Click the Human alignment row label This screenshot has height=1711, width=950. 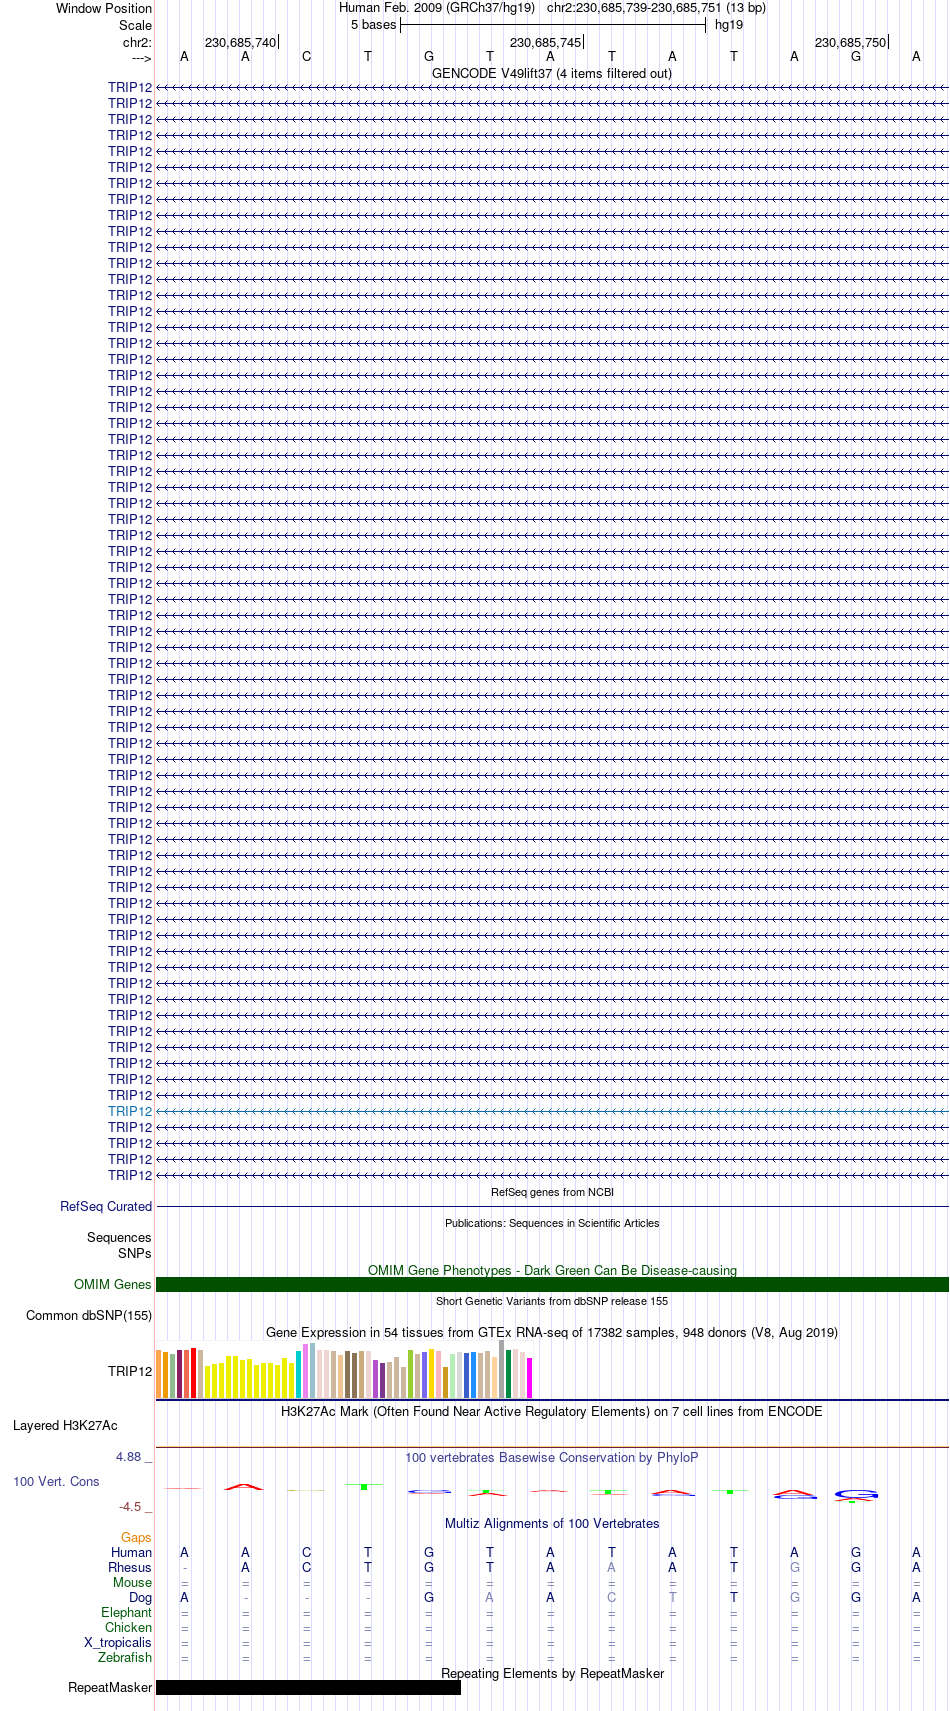click(x=131, y=1553)
